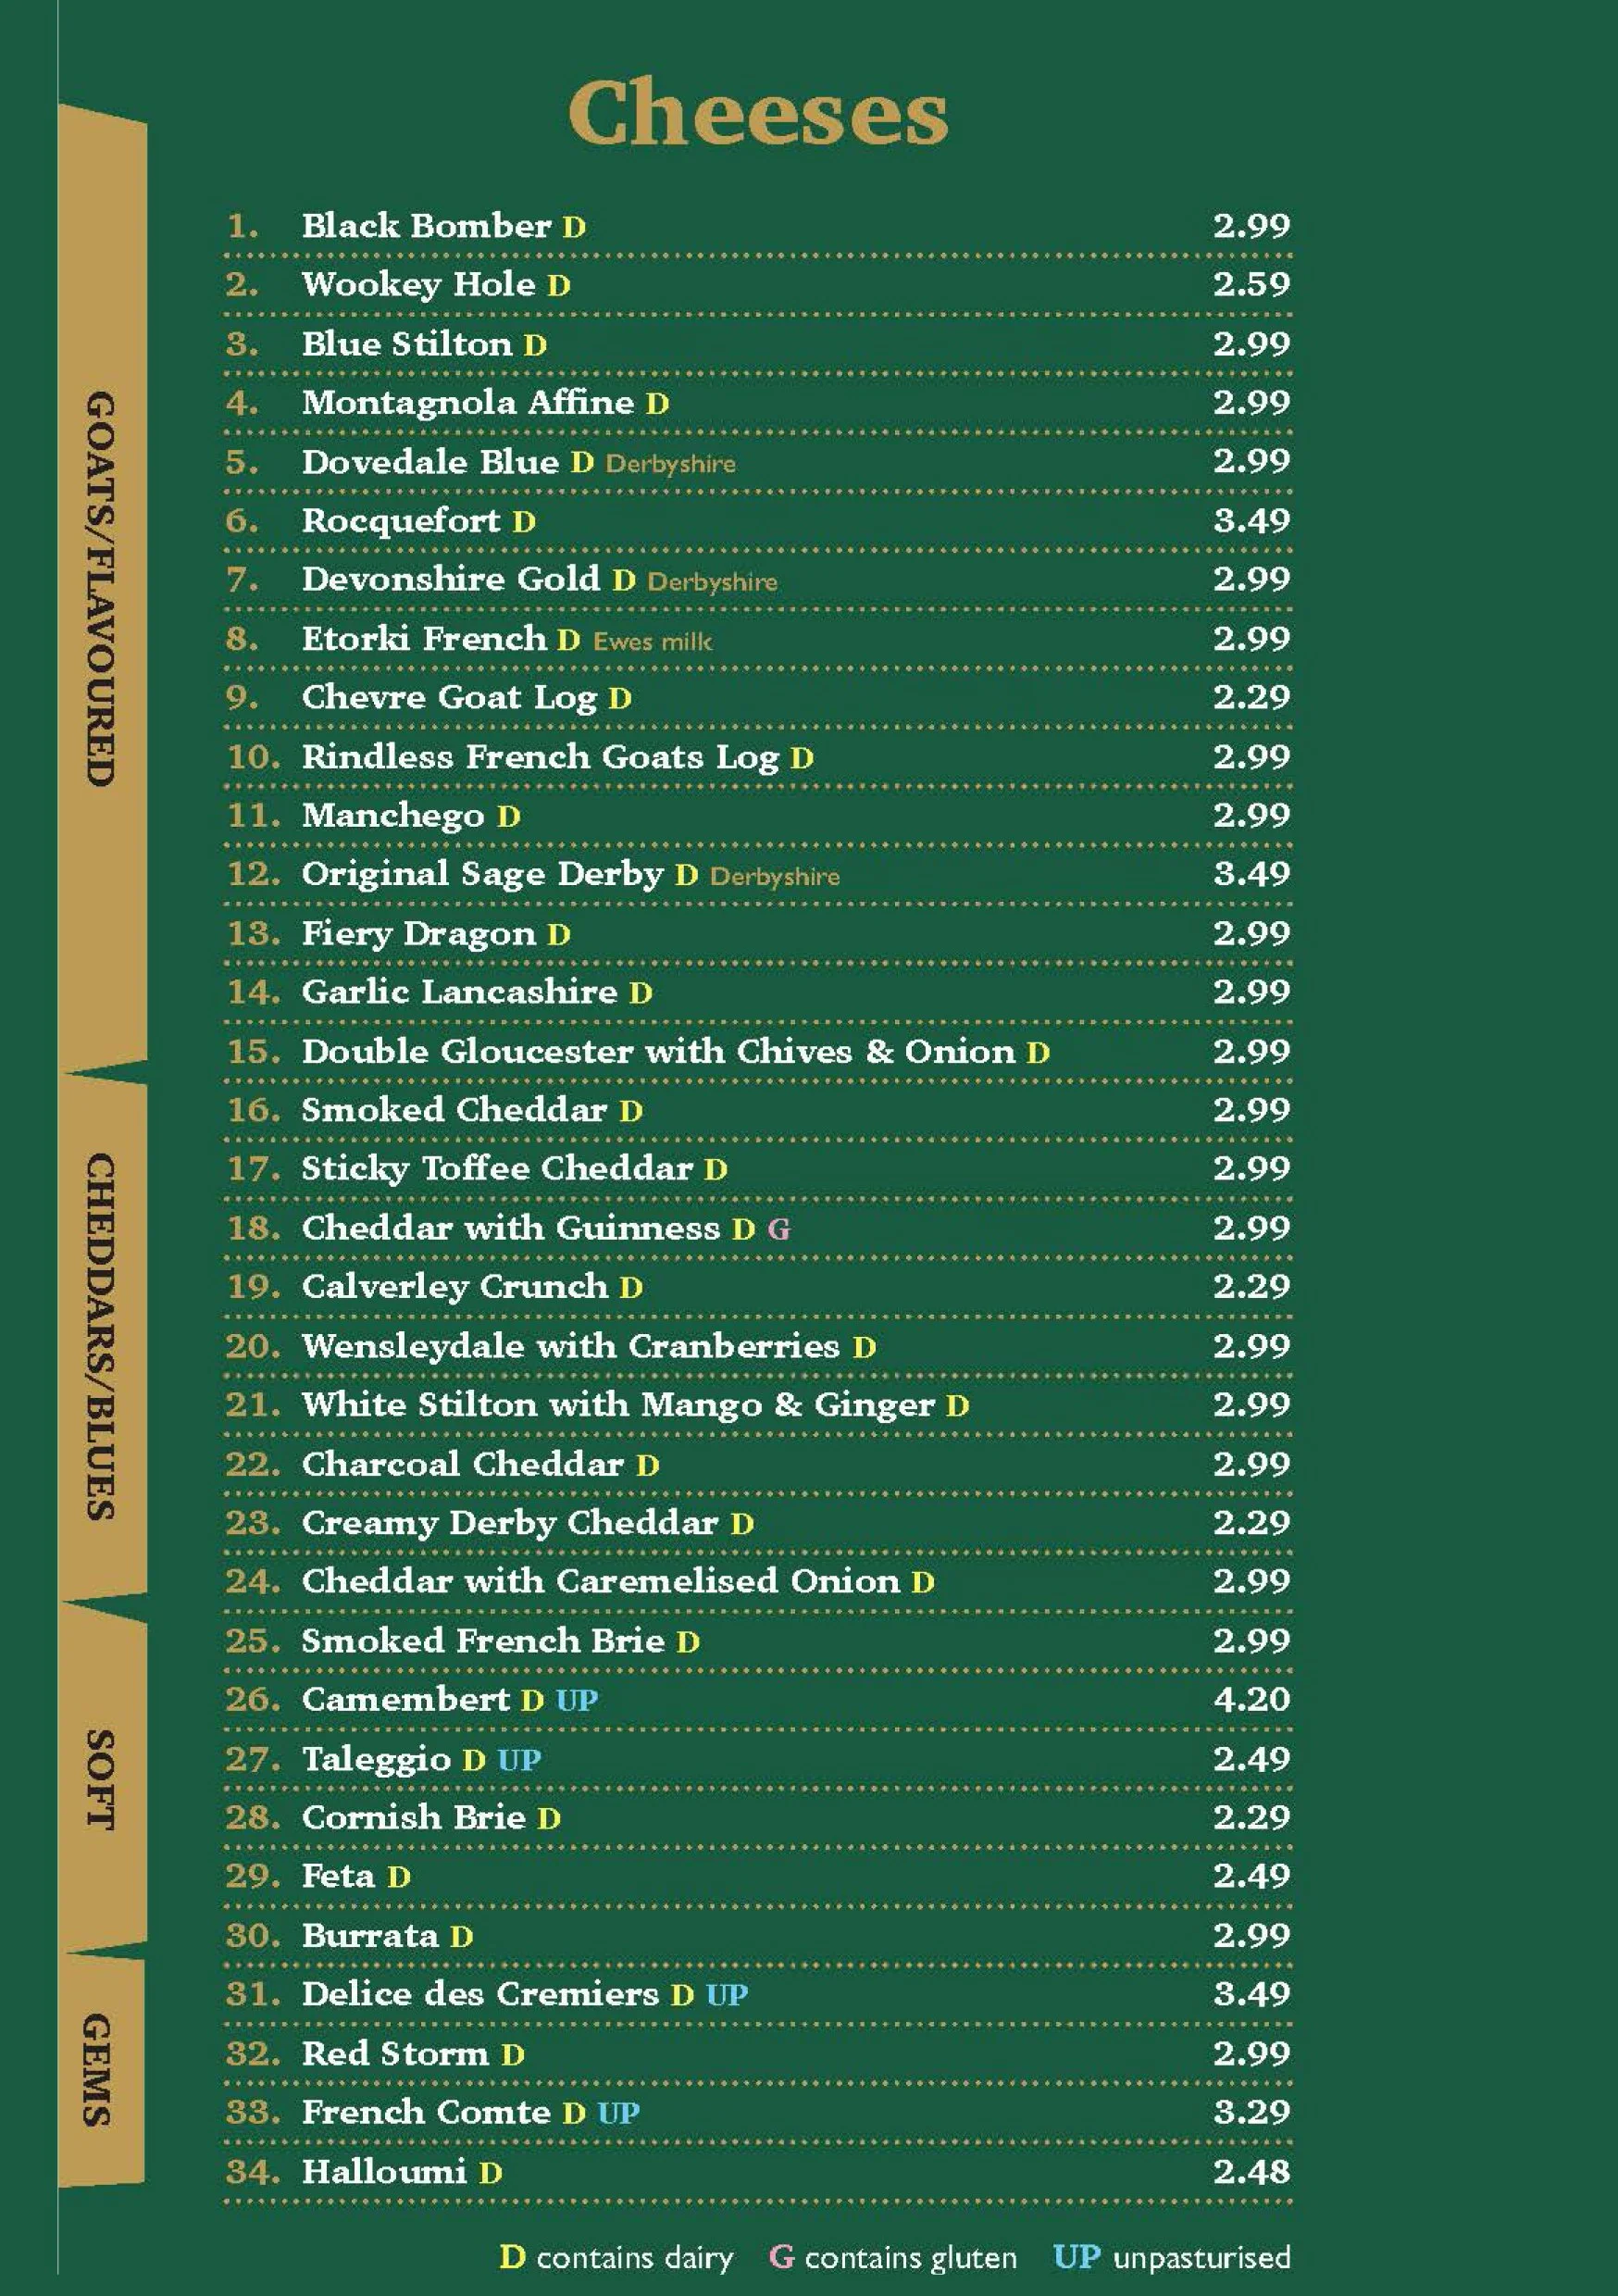Click the Ewes milk note

point(653,641)
